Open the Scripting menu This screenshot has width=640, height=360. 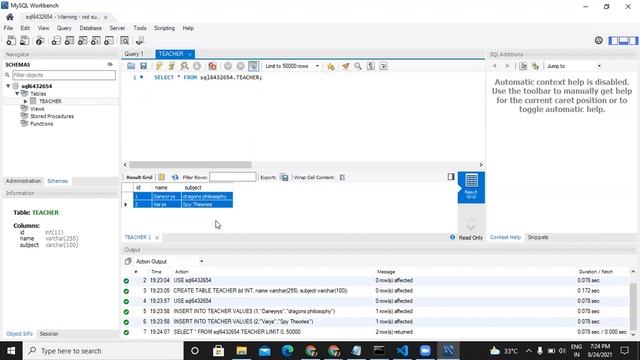[164, 28]
